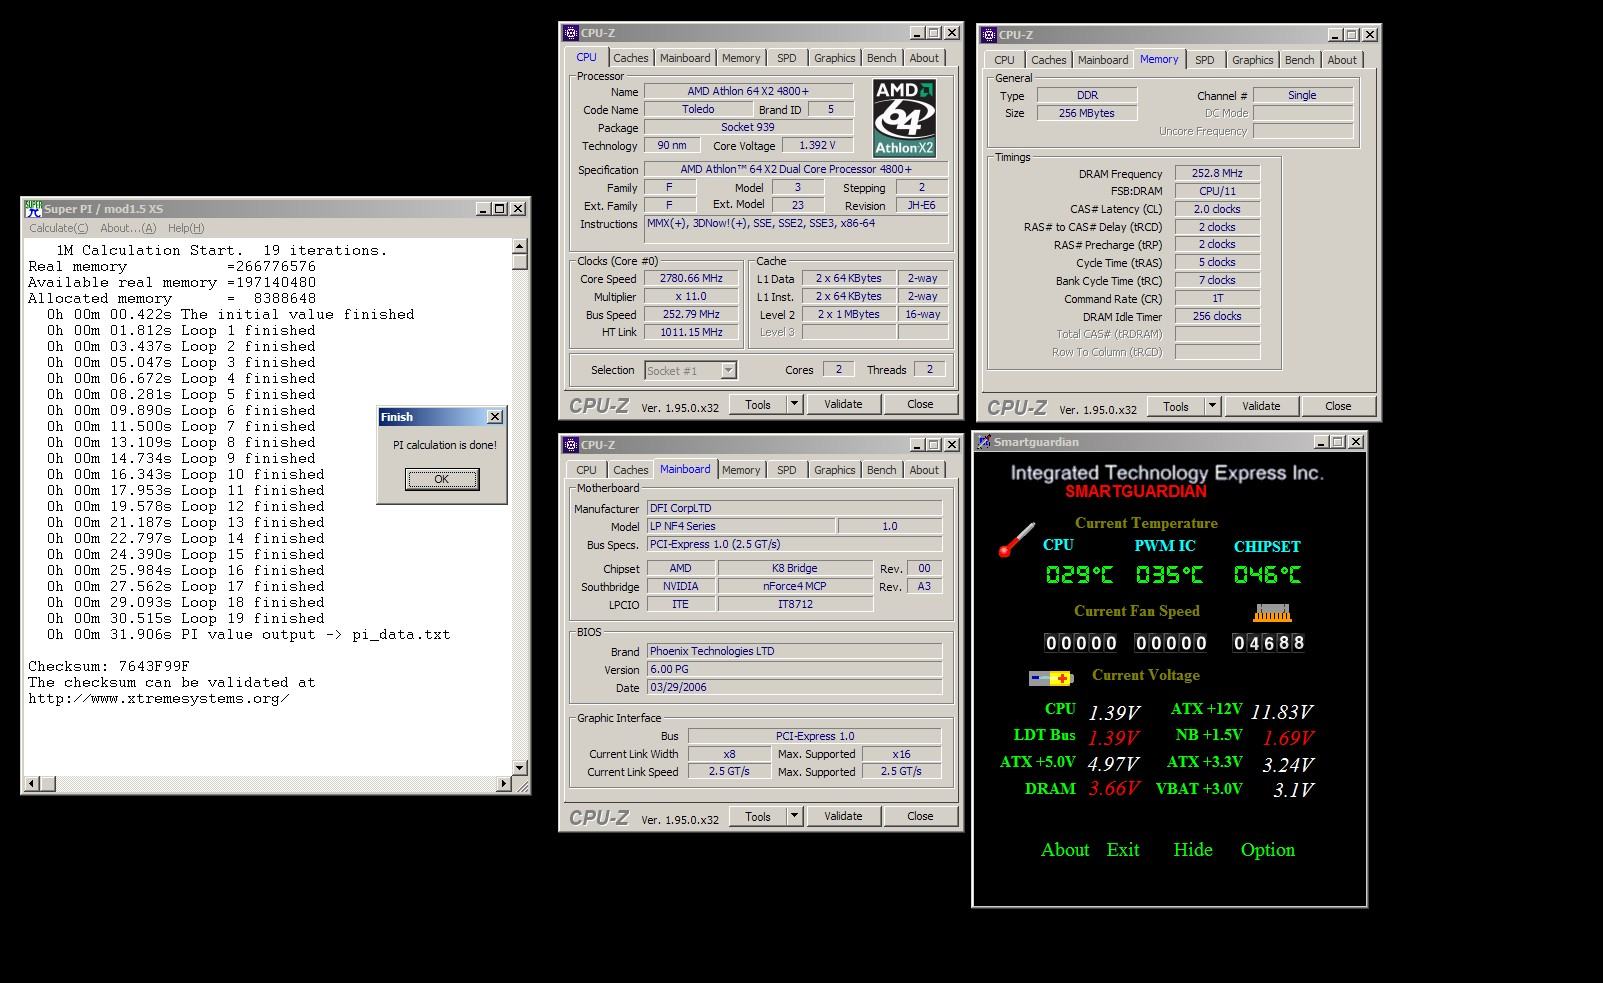The height and width of the screenshot is (983, 1603).
Task: Open the About tab in CPU window
Action: [924, 58]
